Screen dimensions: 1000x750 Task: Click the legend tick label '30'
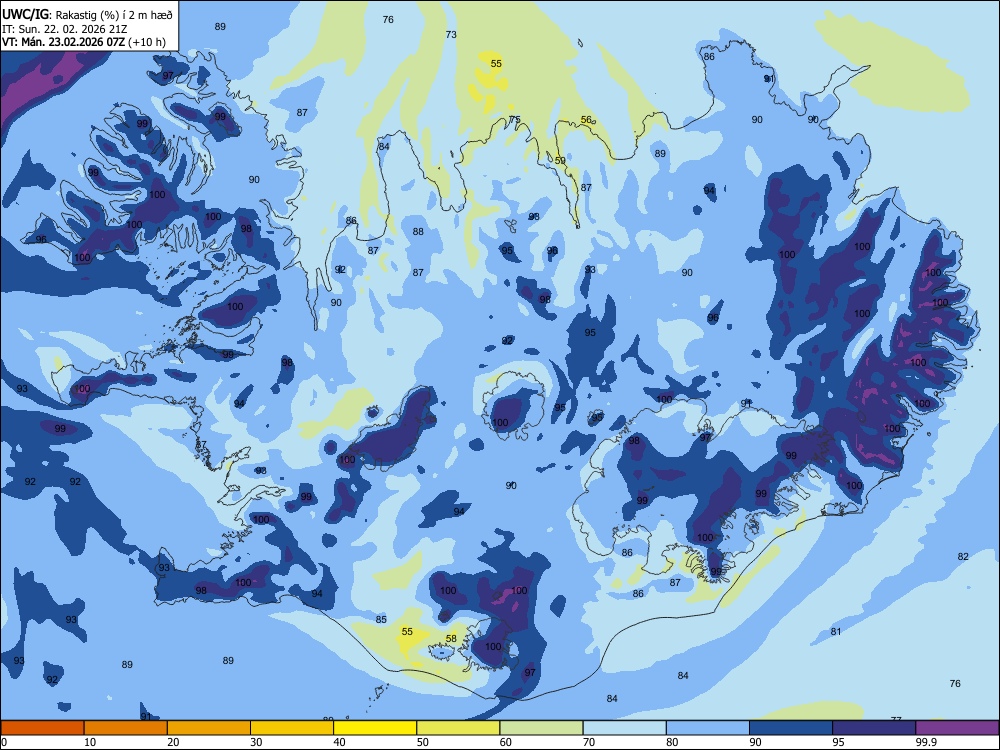pos(256,742)
